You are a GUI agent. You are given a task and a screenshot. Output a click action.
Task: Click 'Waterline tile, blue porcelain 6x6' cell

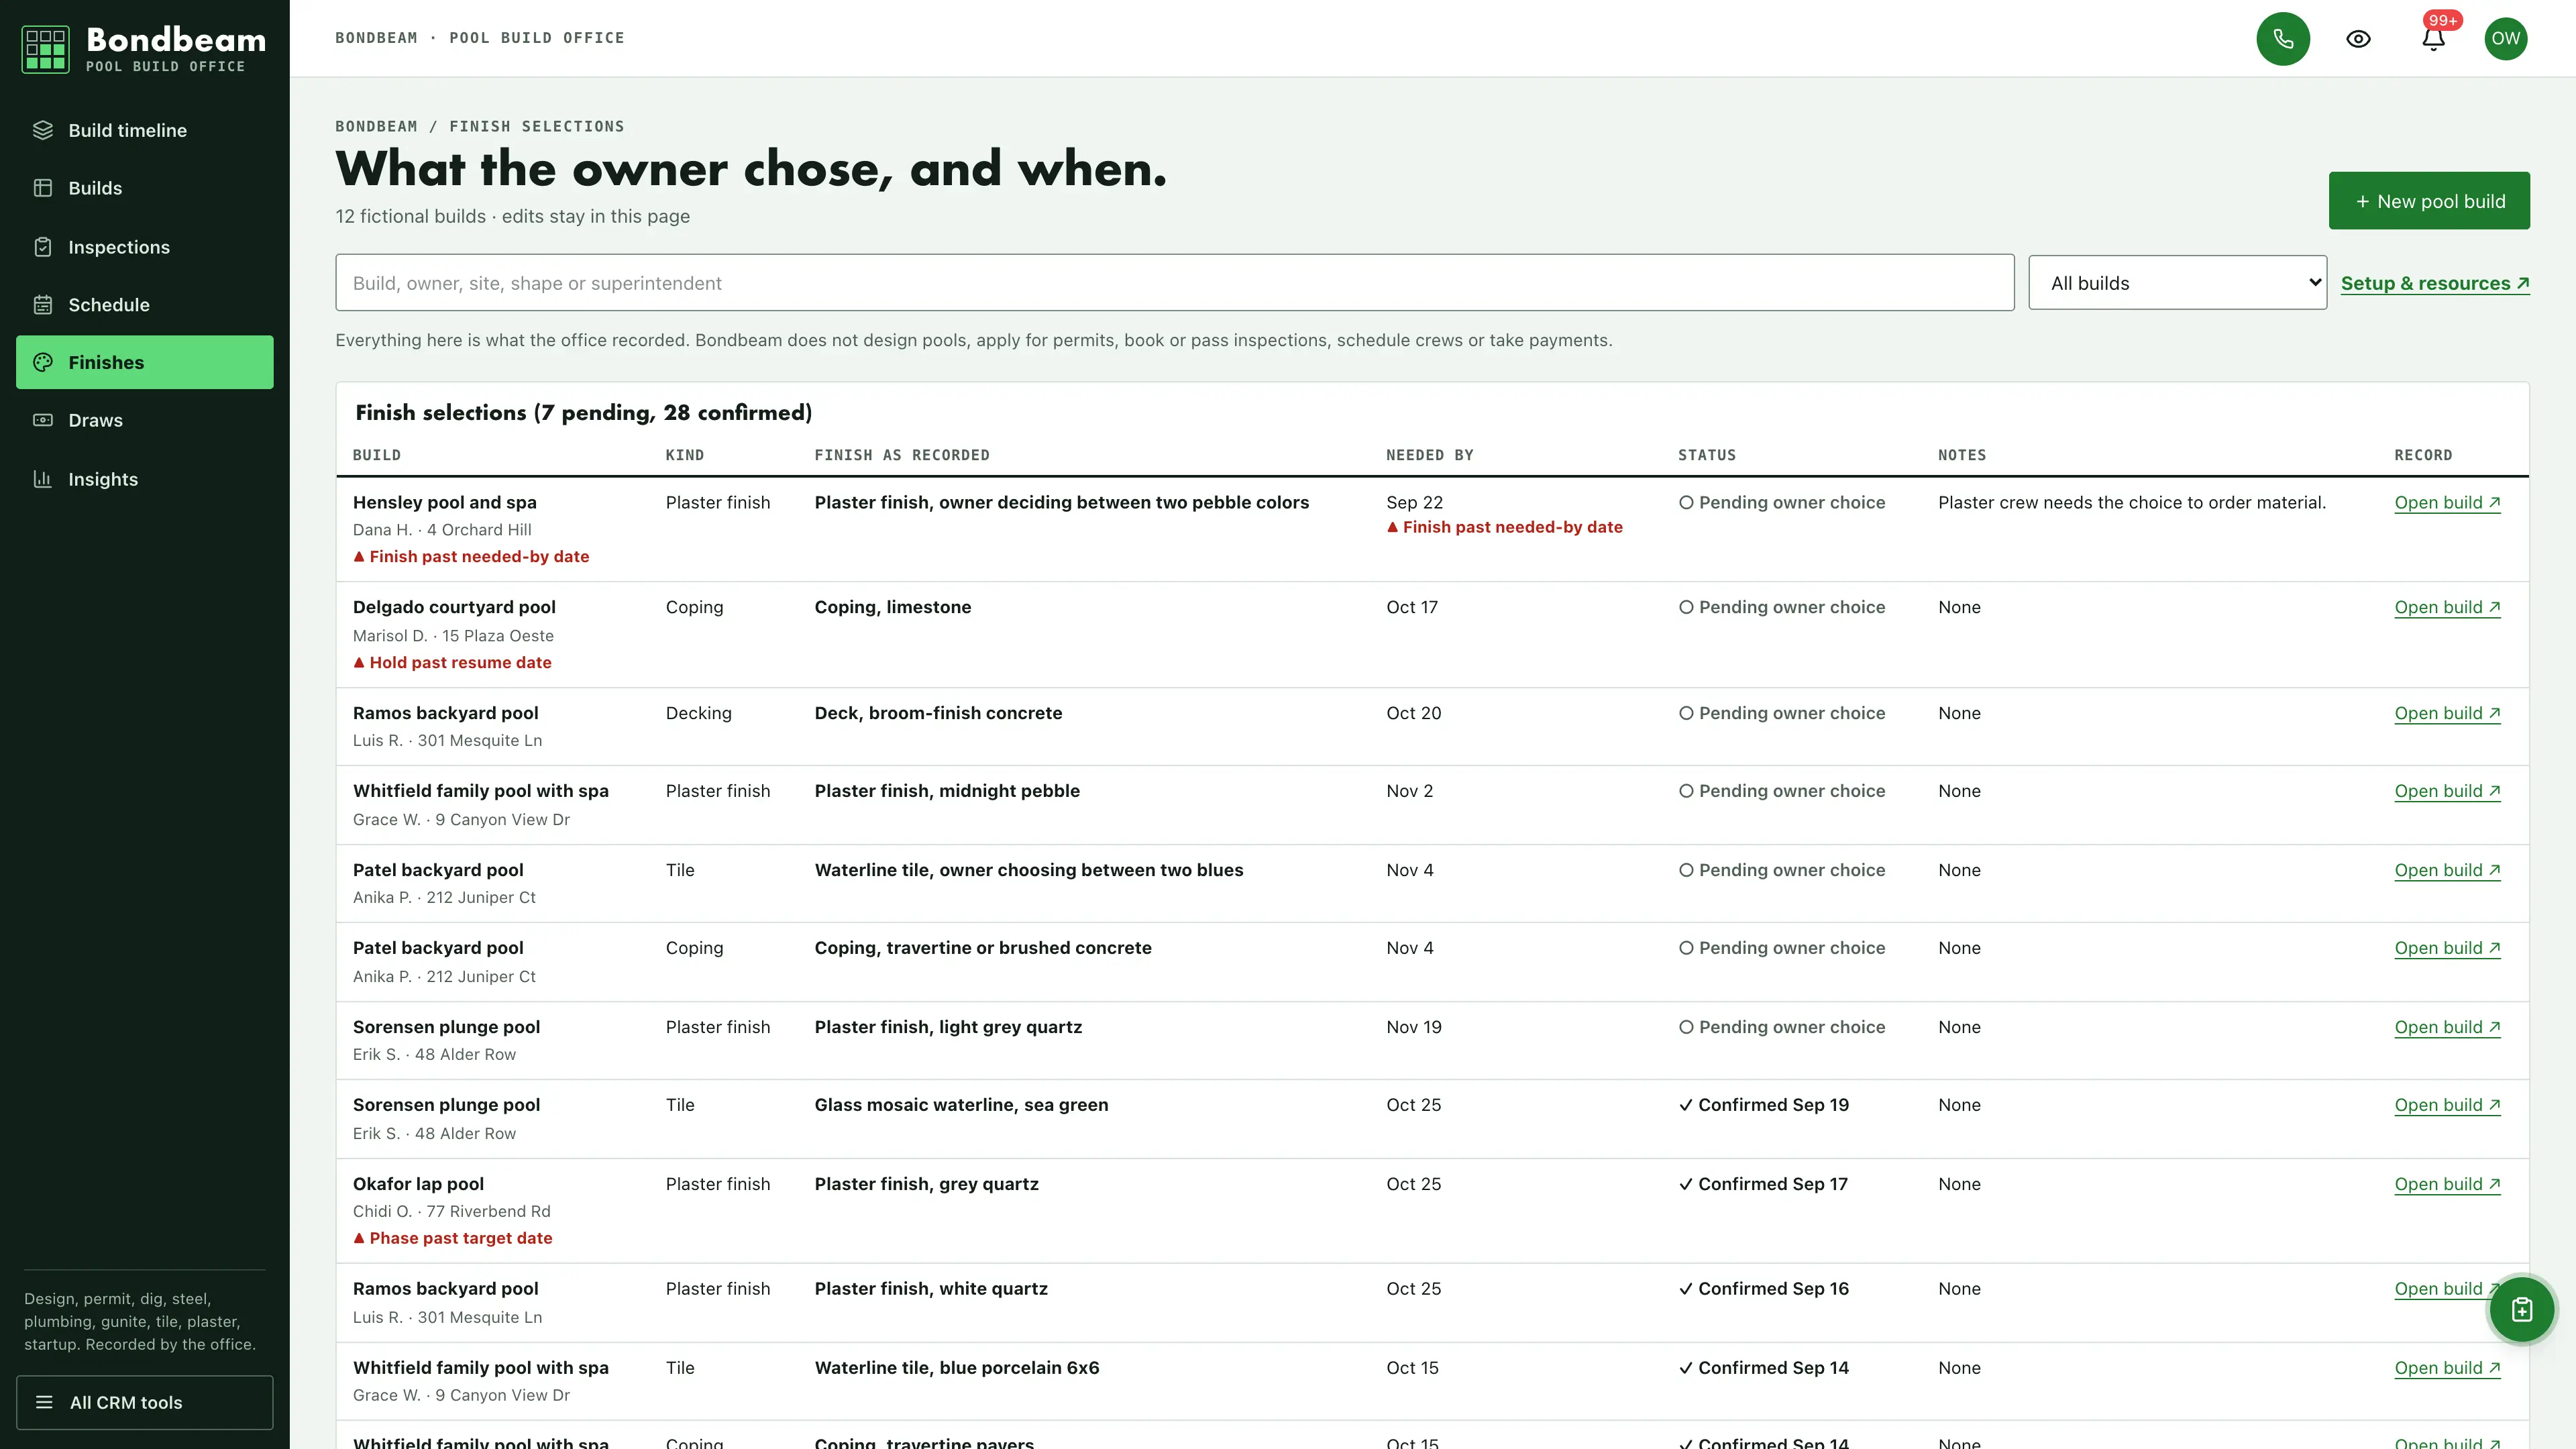pyautogui.click(x=956, y=1368)
